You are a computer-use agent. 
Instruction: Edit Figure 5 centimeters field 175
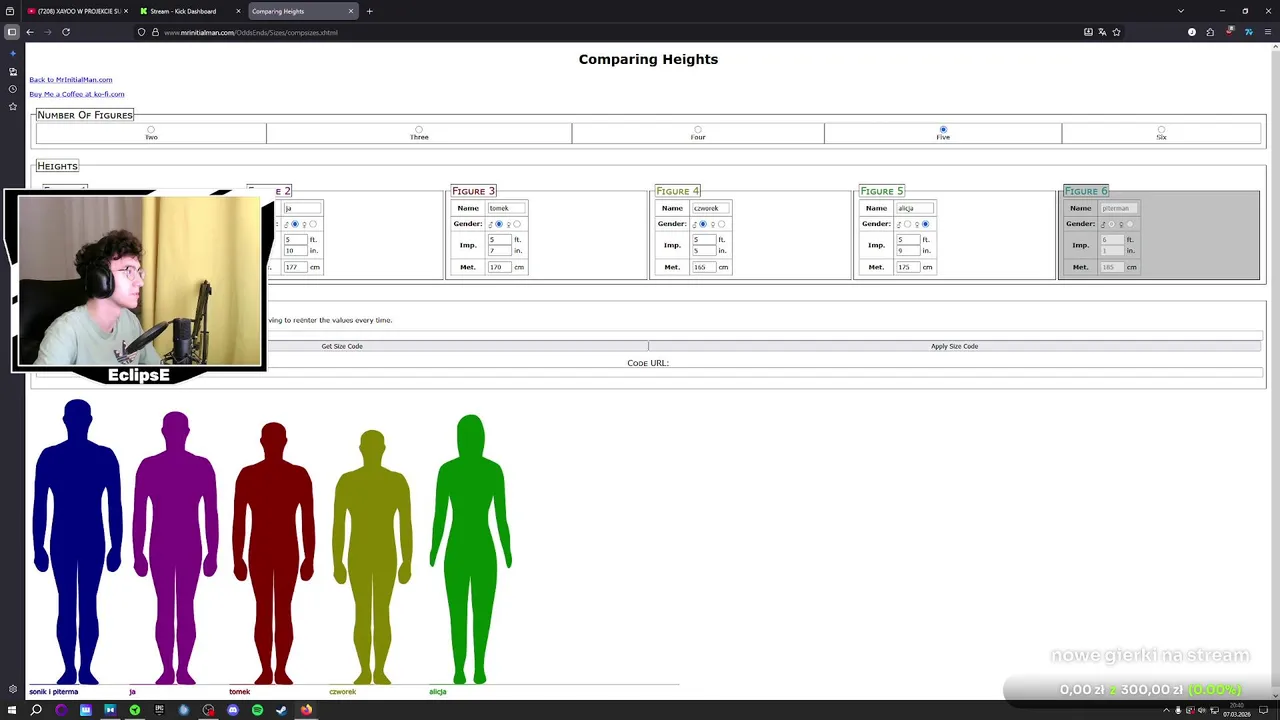(907, 267)
